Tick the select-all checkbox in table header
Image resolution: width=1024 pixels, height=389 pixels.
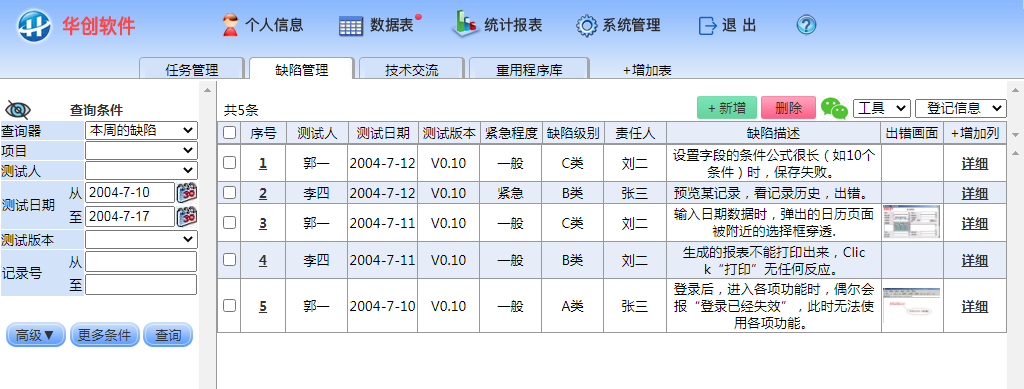[x=229, y=132]
